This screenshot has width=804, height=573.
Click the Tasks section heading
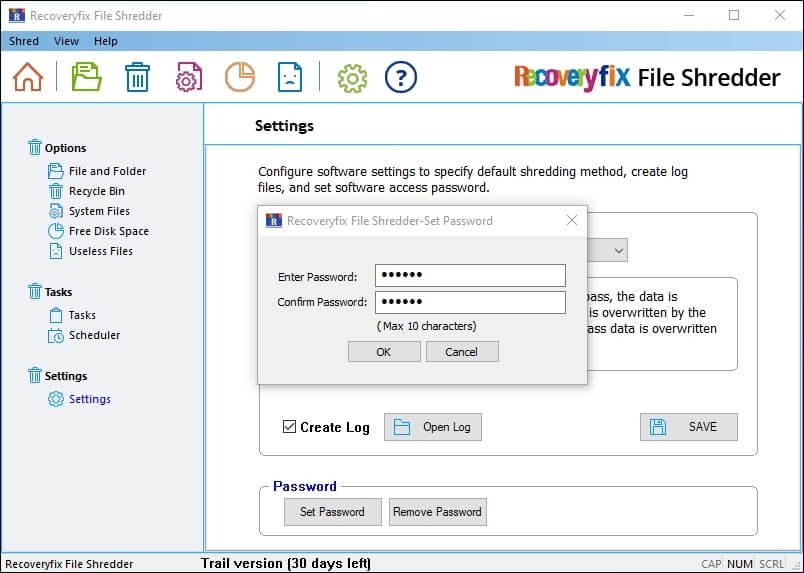tap(58, 292)
